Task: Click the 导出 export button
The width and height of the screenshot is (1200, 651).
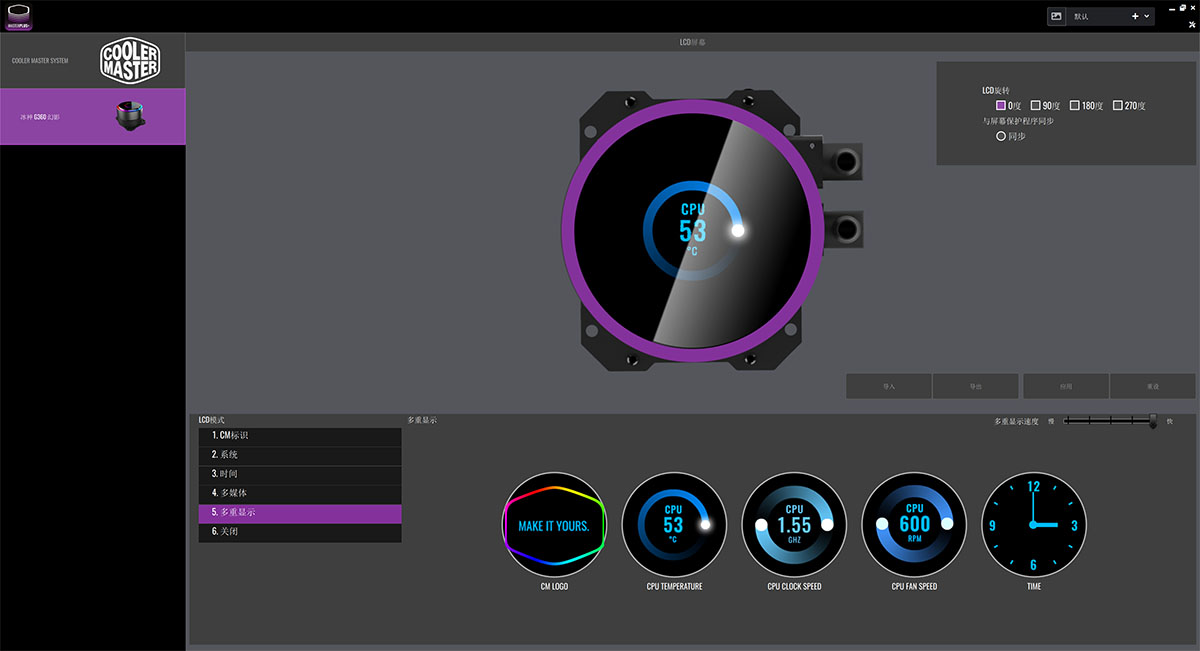Action: pyautogui.click(x=976, y=386)
